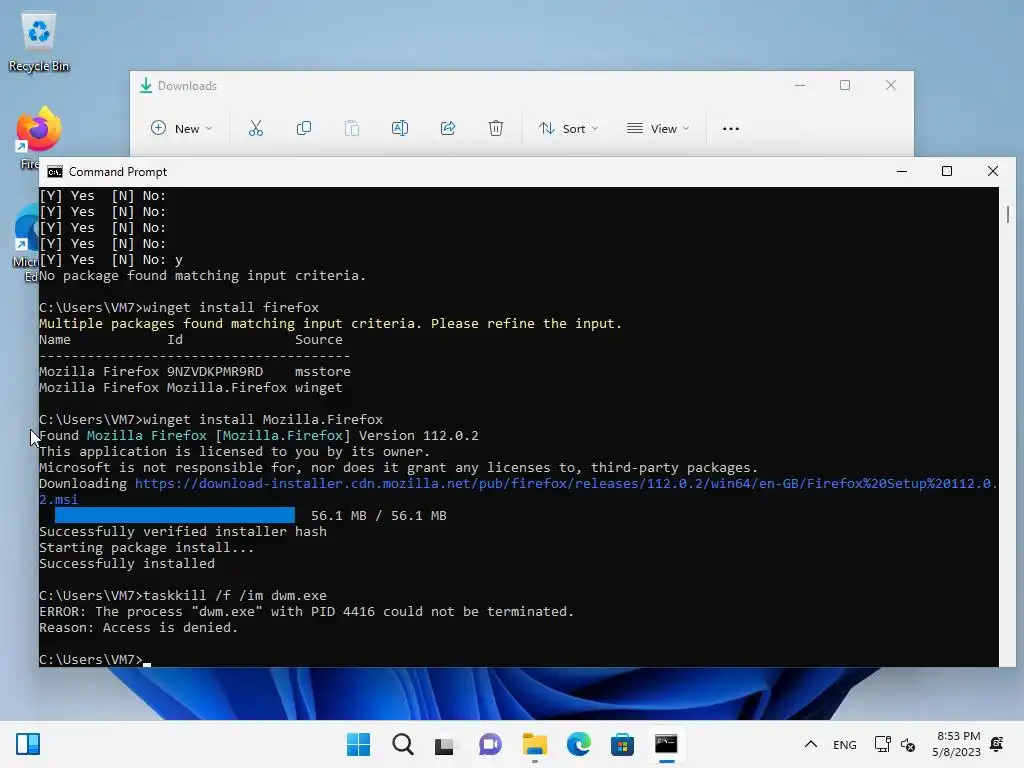Open the Recycle Bin desktop icon
The height and width of the screenshot is (768, 1024).
pos(39,42)
